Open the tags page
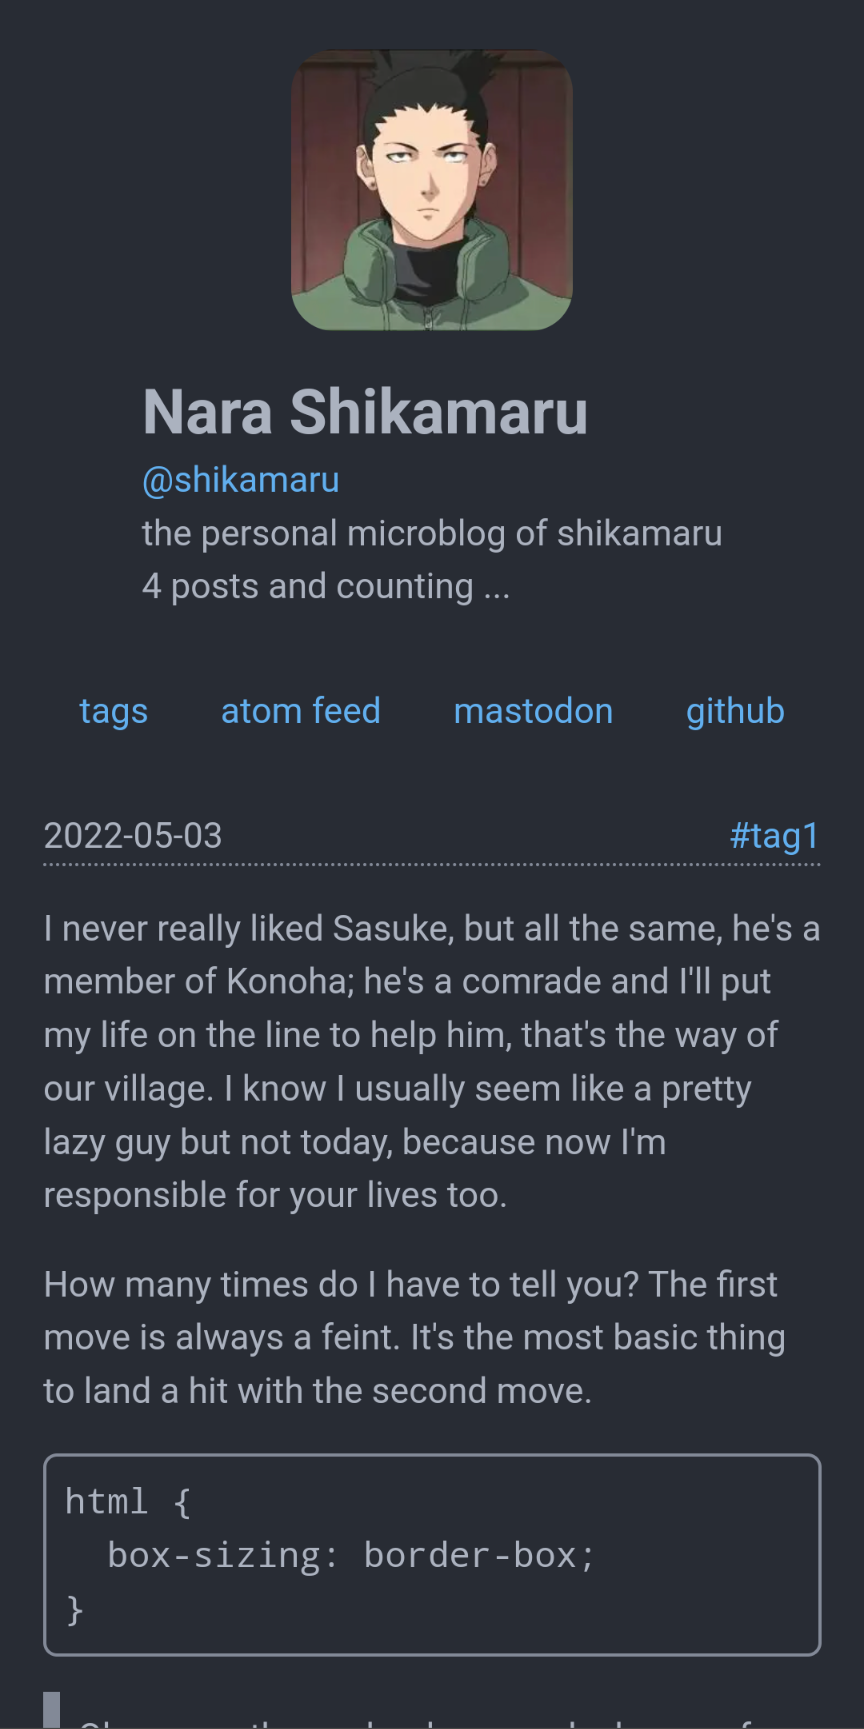Image resolution: width=864 pixels, height=1729 pixels. pyautogui.click(x=114, y=711)
